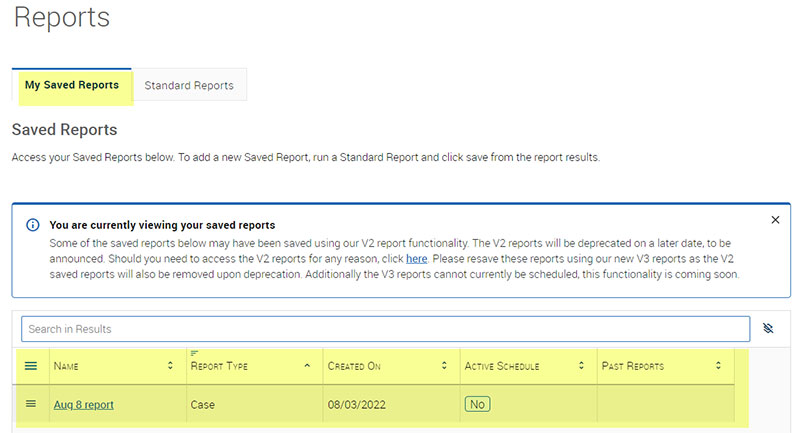Open the Aug 8 report row menu icon

(x=31, y=404)
